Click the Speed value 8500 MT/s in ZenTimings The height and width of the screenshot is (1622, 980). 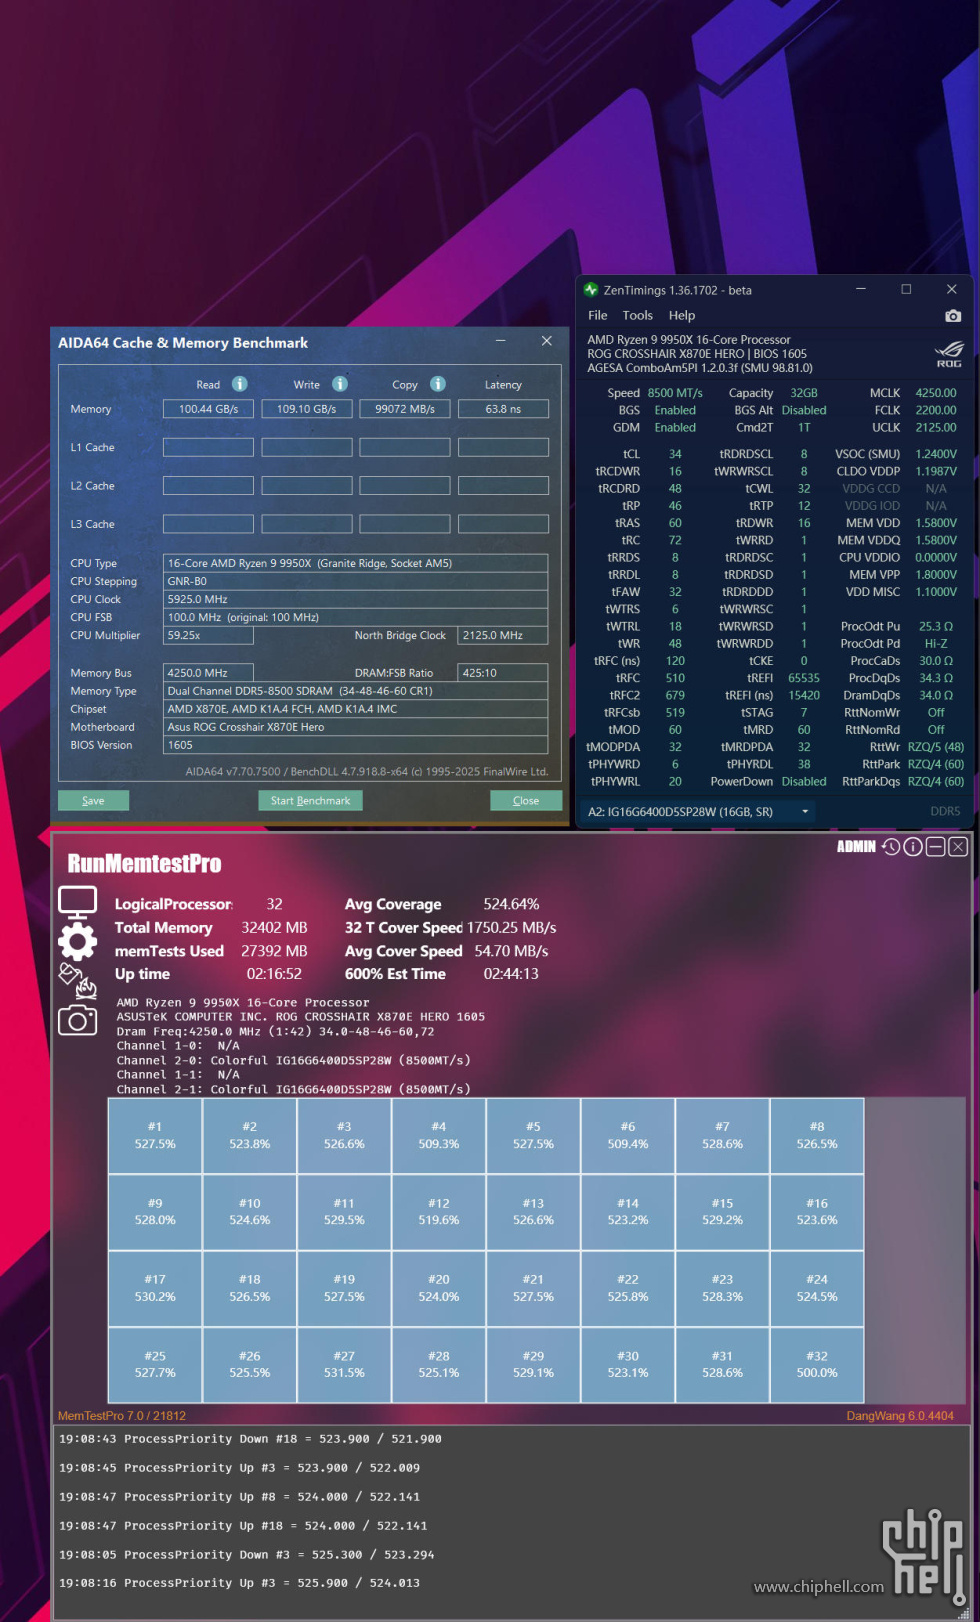click(x=675, y=393)
